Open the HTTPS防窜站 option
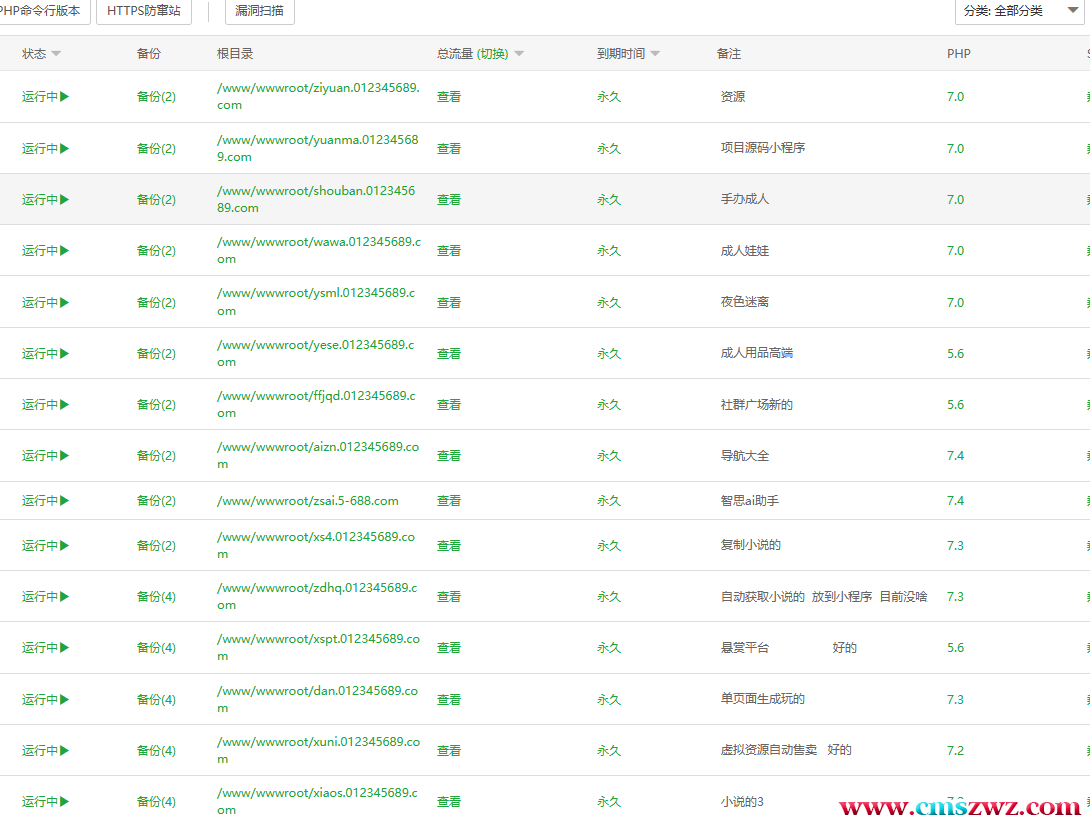Image resolution: width=1090 pixels, height=825 pixels. [143, 11]
